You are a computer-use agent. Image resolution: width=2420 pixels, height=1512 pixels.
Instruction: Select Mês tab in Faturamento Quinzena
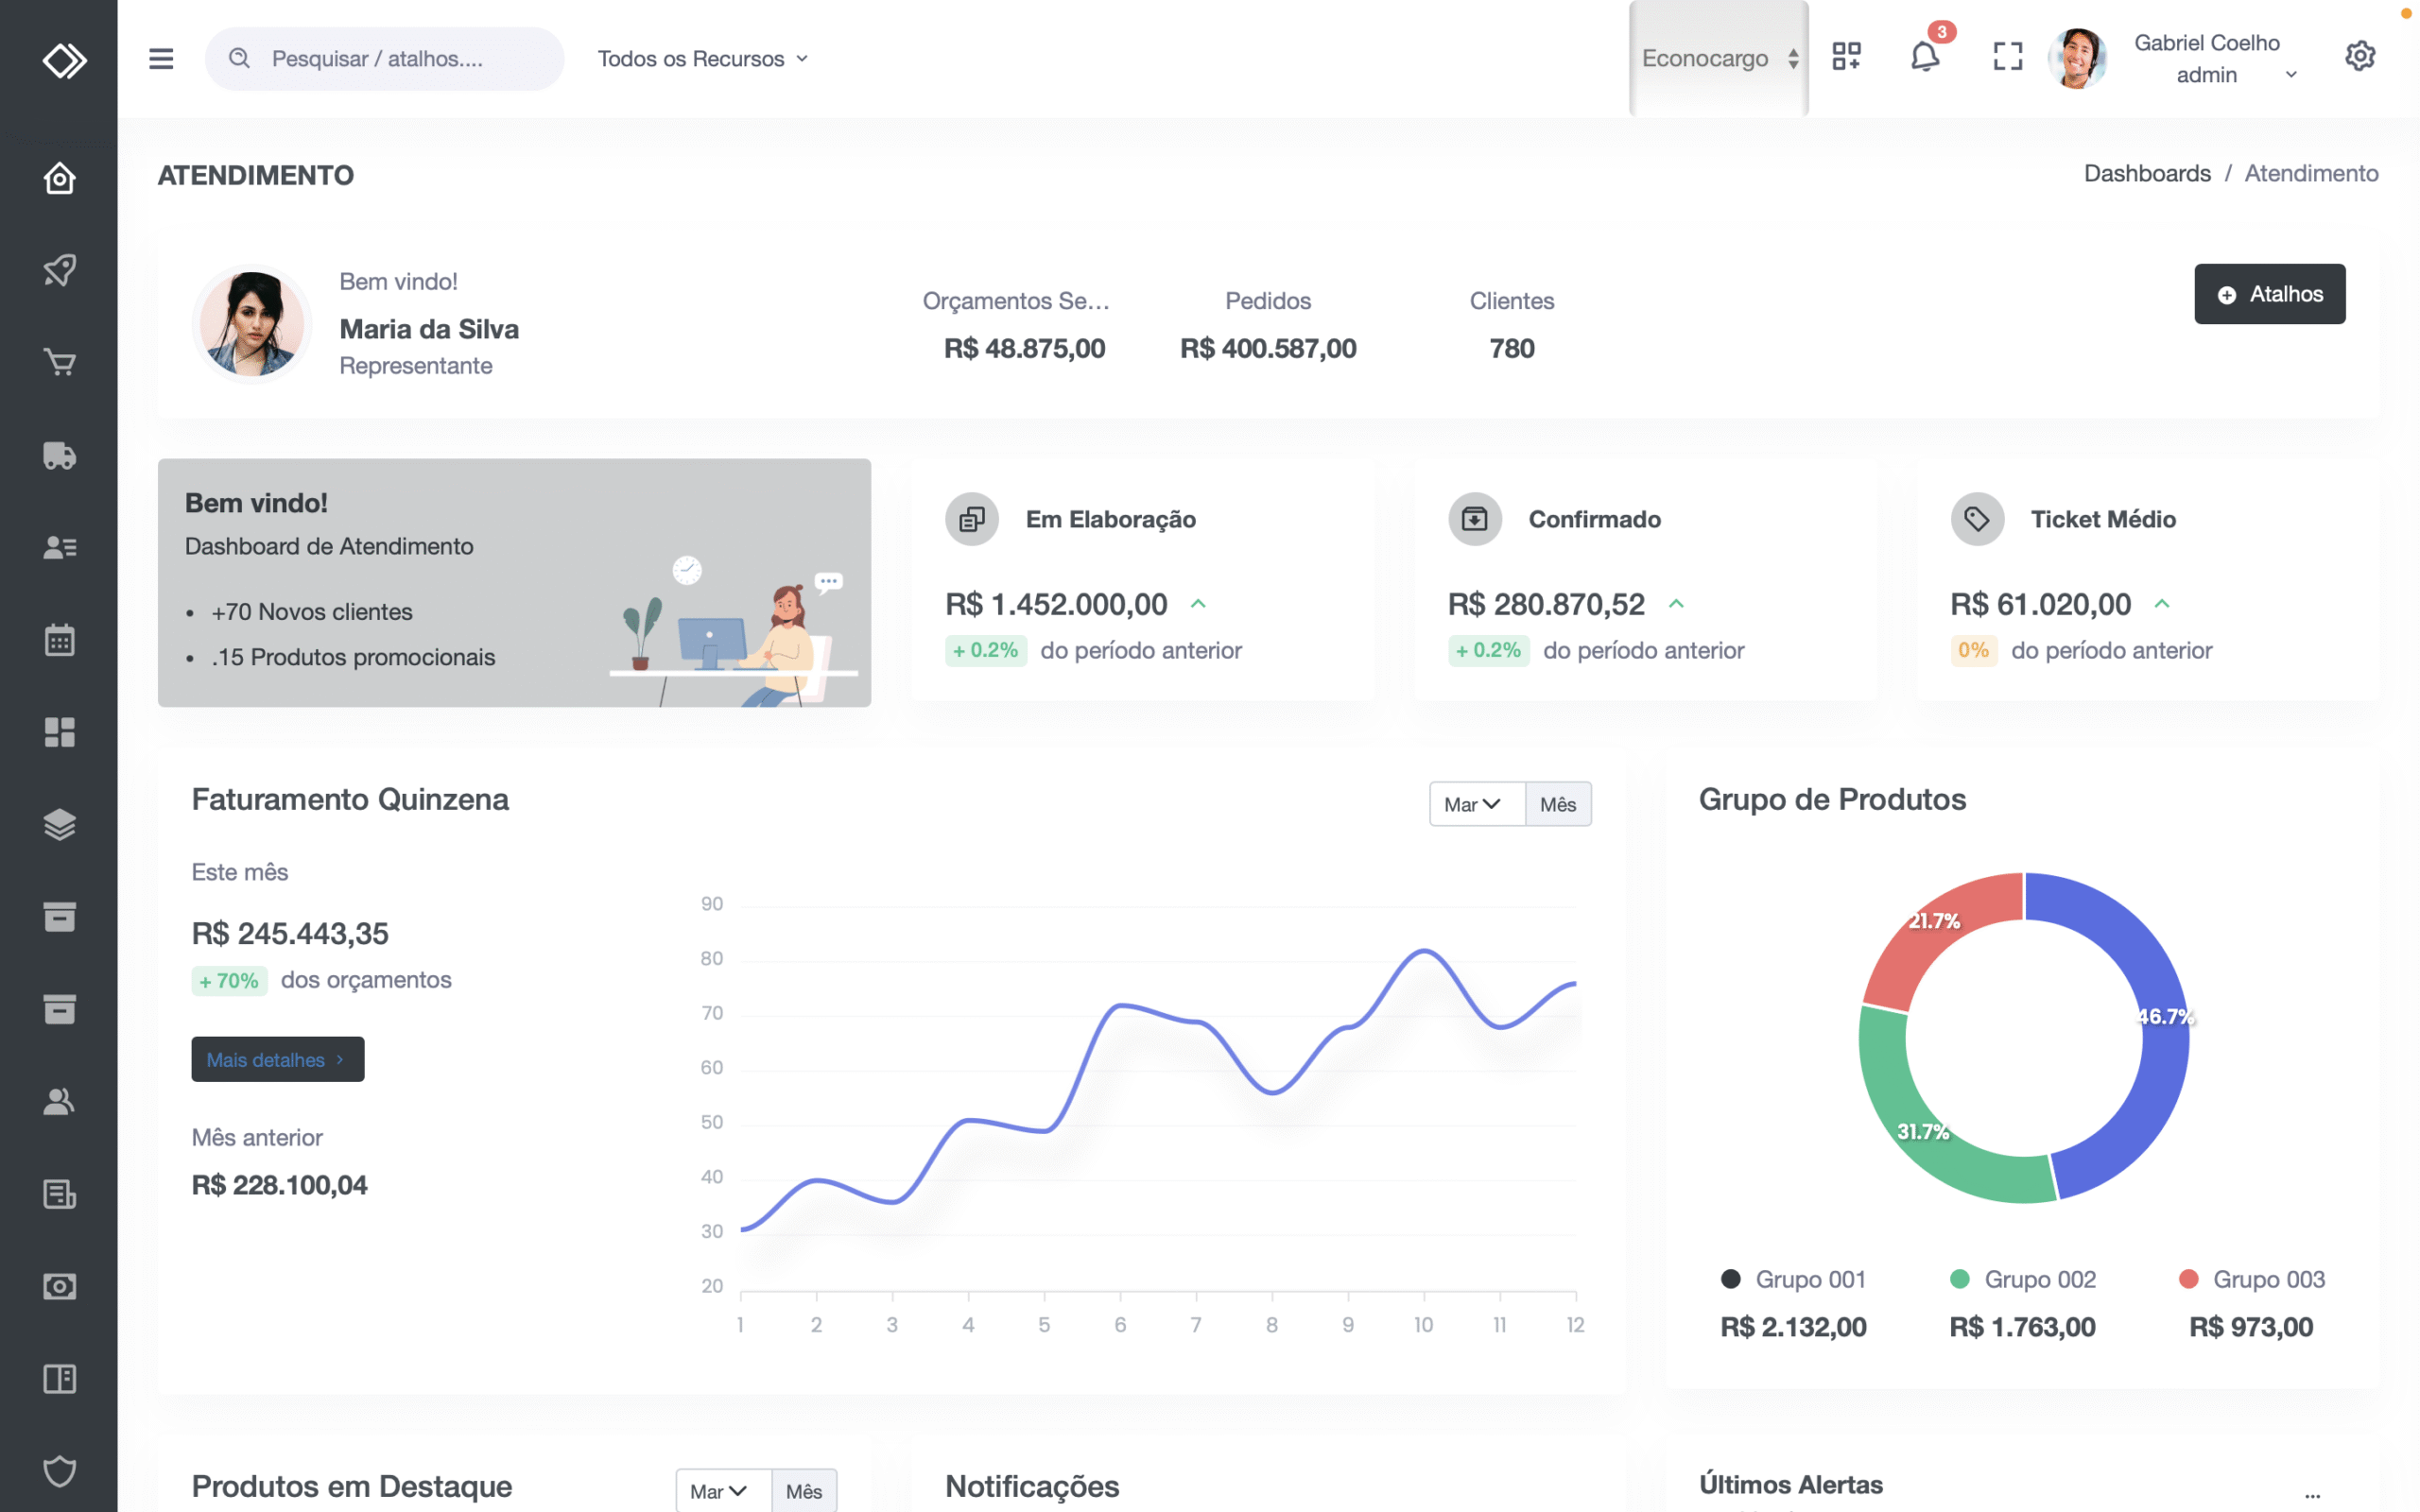(x=1558, y=804)
